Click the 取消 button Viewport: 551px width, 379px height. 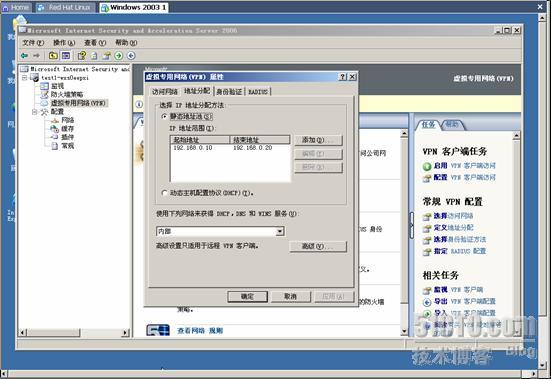pos(291,296)
